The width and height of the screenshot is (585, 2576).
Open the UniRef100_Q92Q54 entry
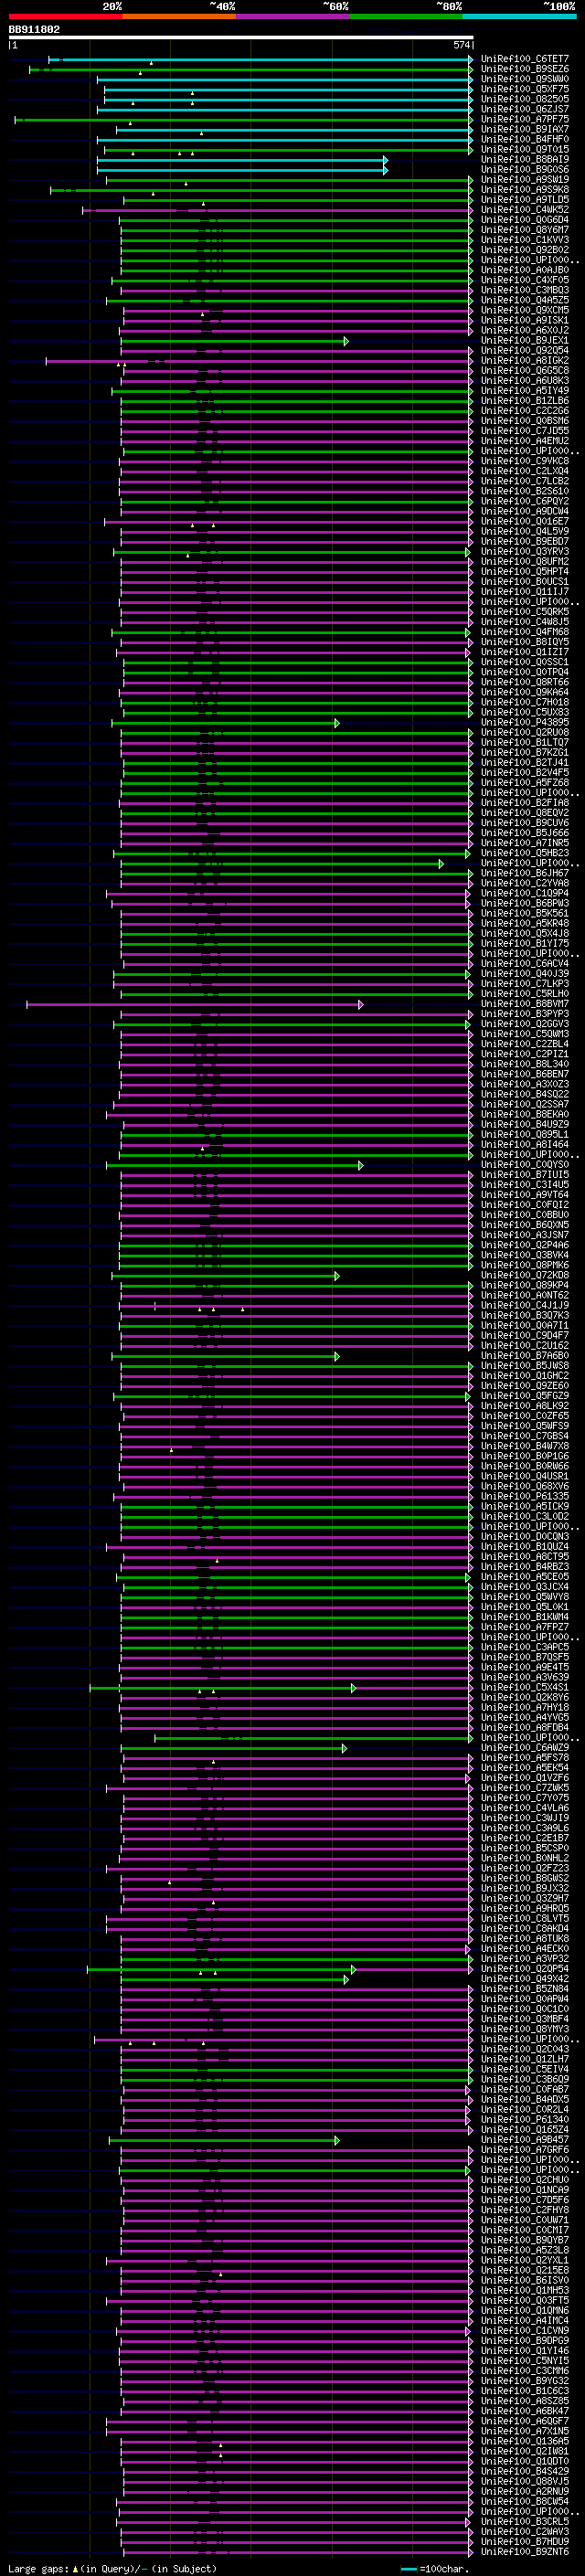click(x=525, y=350)
